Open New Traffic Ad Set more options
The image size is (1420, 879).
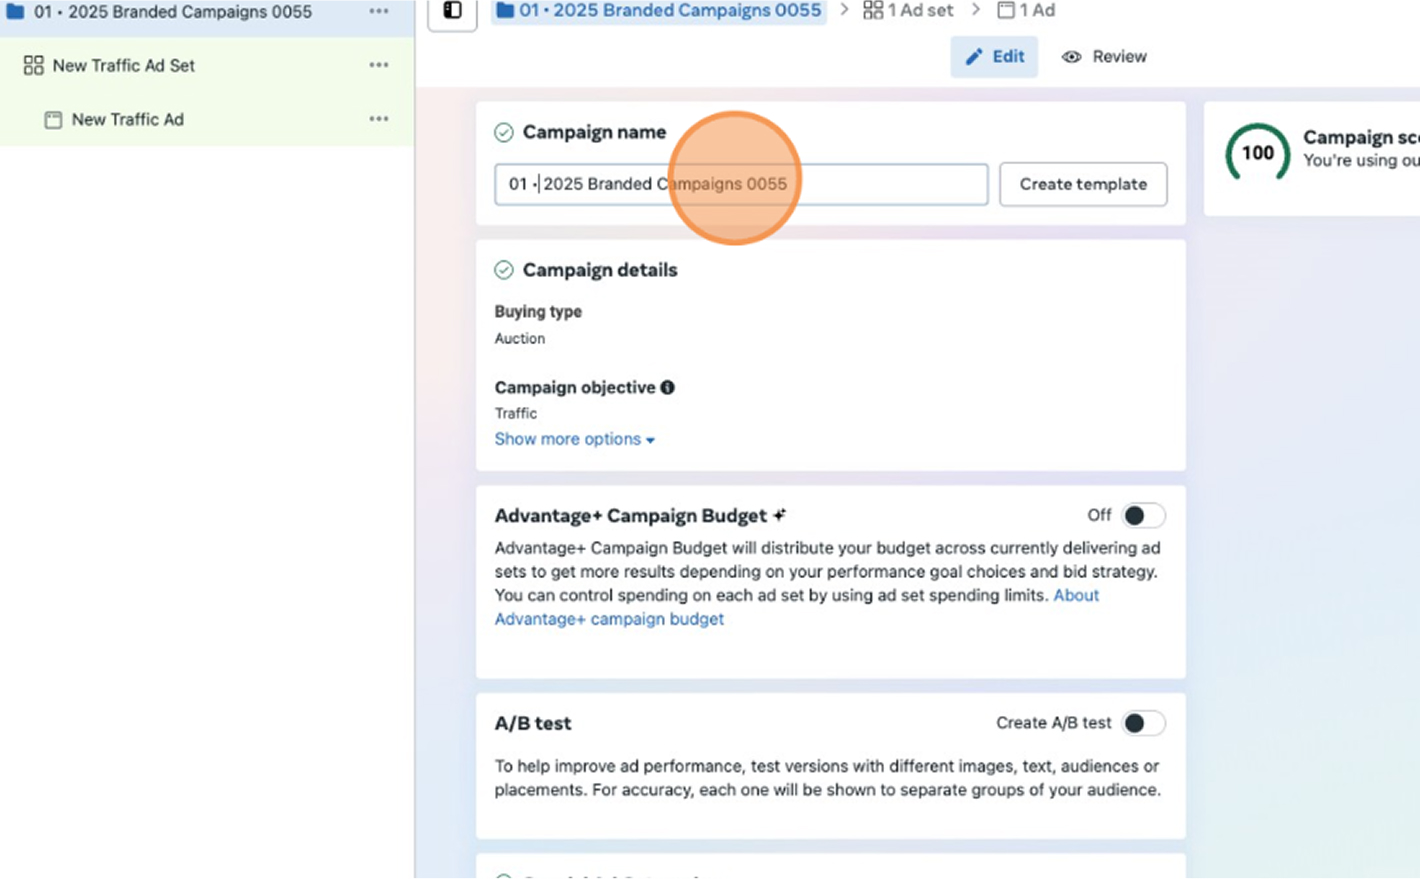(x=379, y=65)
